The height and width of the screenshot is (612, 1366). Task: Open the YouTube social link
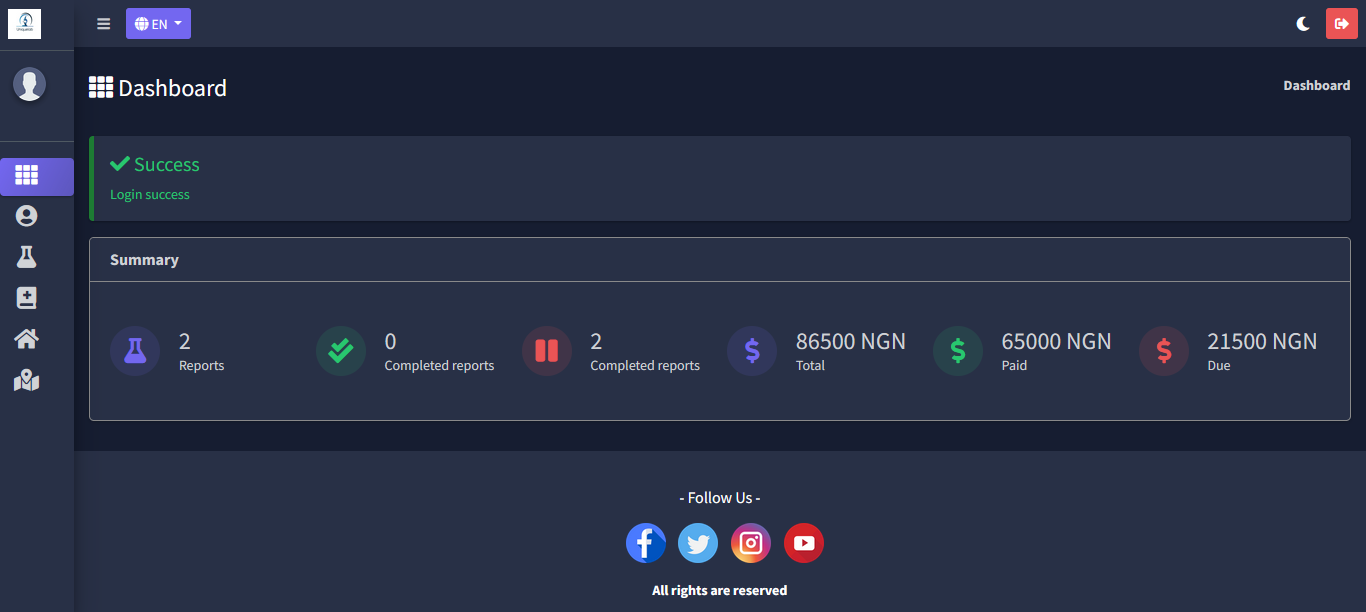coord(804,543)
